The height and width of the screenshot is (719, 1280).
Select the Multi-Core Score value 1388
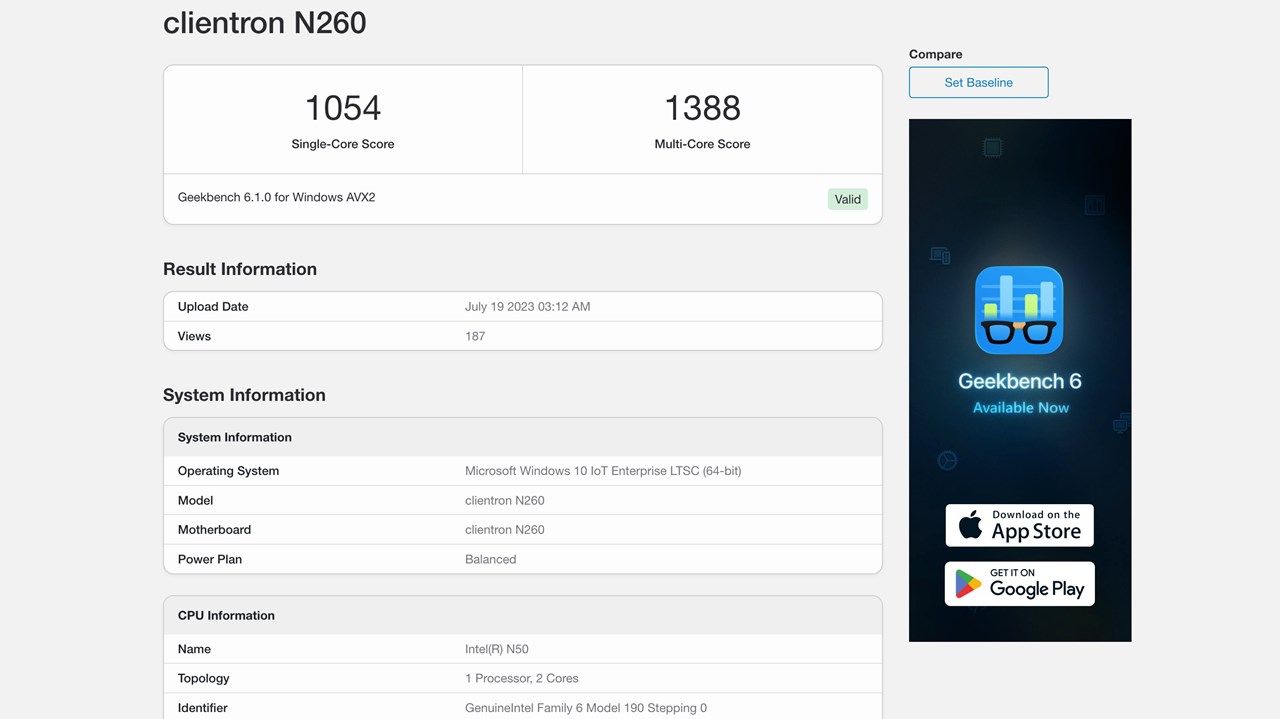click(x=702, y=108)
